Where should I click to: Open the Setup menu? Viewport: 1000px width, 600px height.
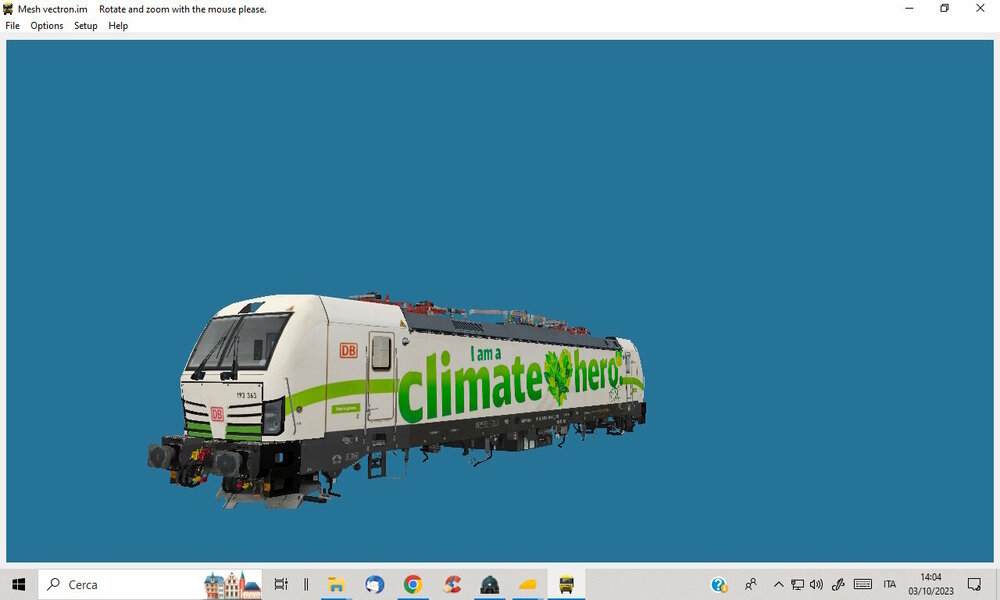(85, 26)
